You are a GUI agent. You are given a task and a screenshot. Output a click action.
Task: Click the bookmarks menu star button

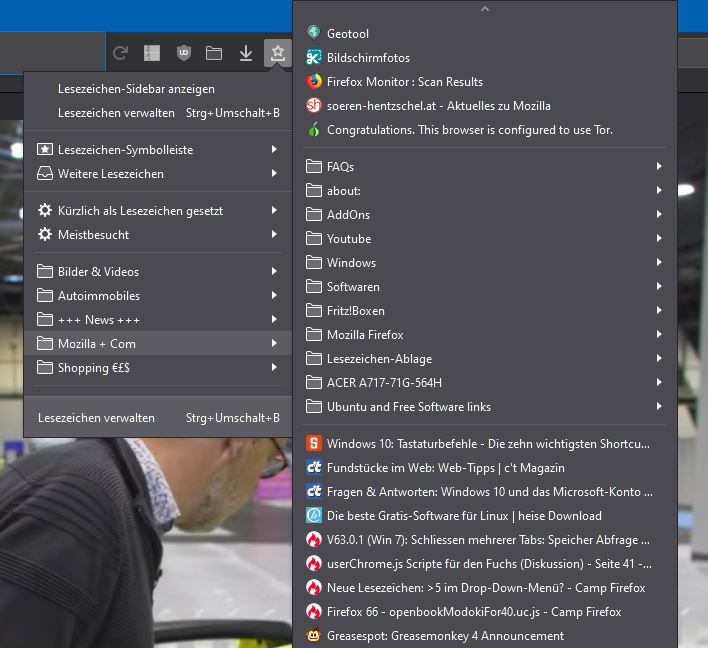point(278,53)
